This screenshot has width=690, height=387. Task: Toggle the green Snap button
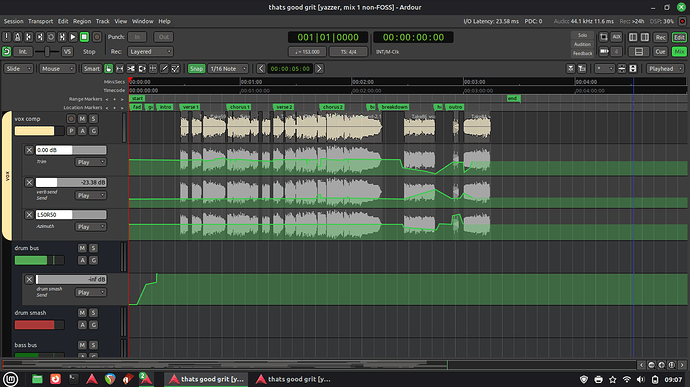click(196, 69)
